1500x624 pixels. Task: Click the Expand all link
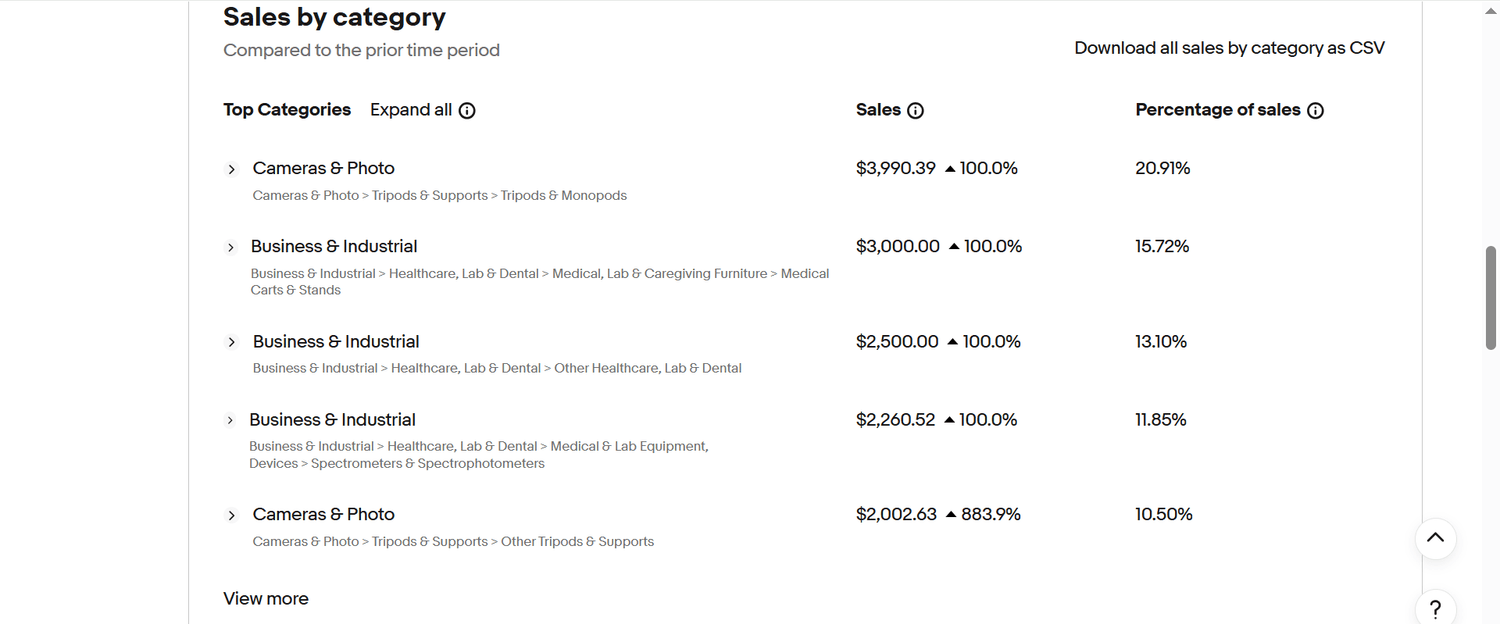411,110
